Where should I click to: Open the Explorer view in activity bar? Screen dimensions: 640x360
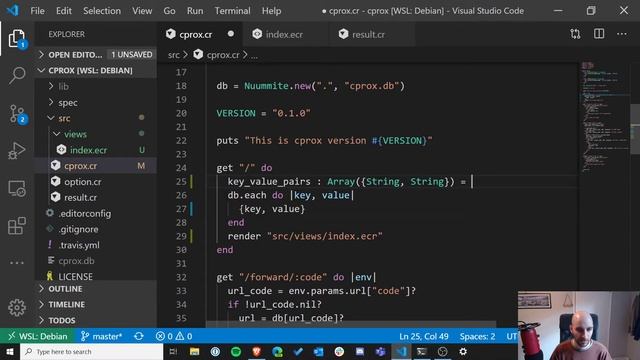[x=17, y=38]
